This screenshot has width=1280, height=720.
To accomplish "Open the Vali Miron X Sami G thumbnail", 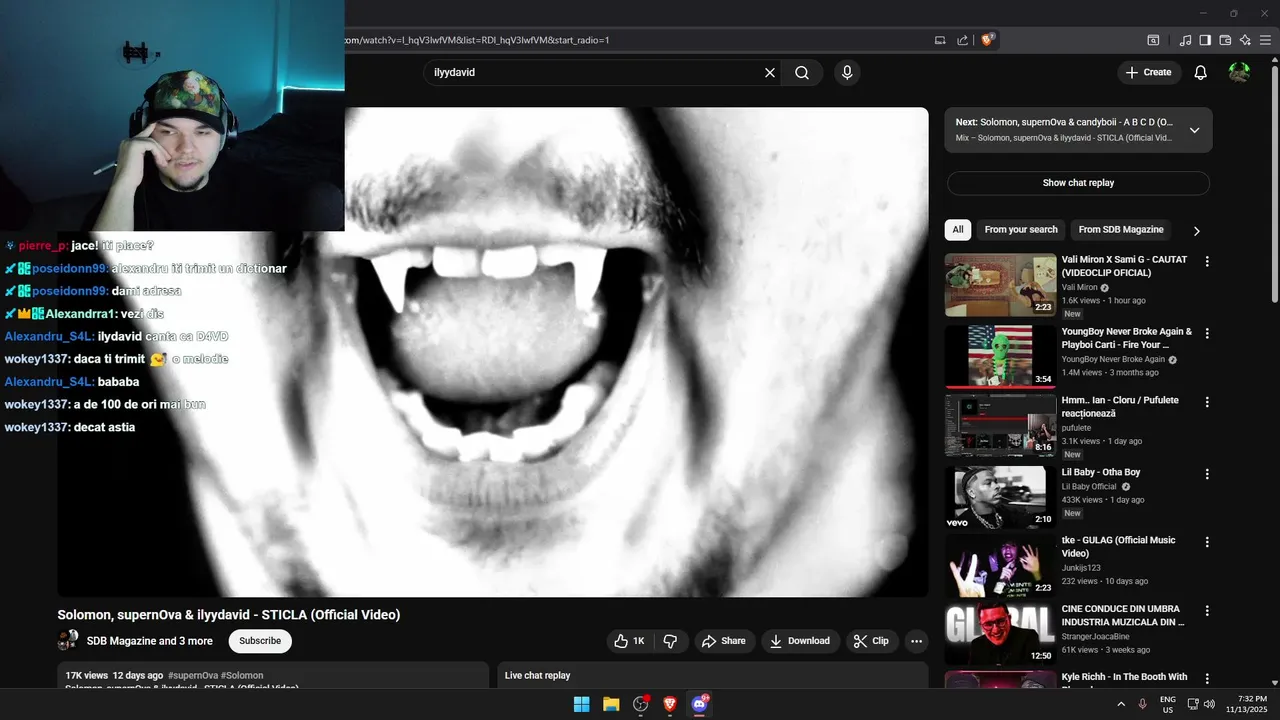I will point(1000,285).
